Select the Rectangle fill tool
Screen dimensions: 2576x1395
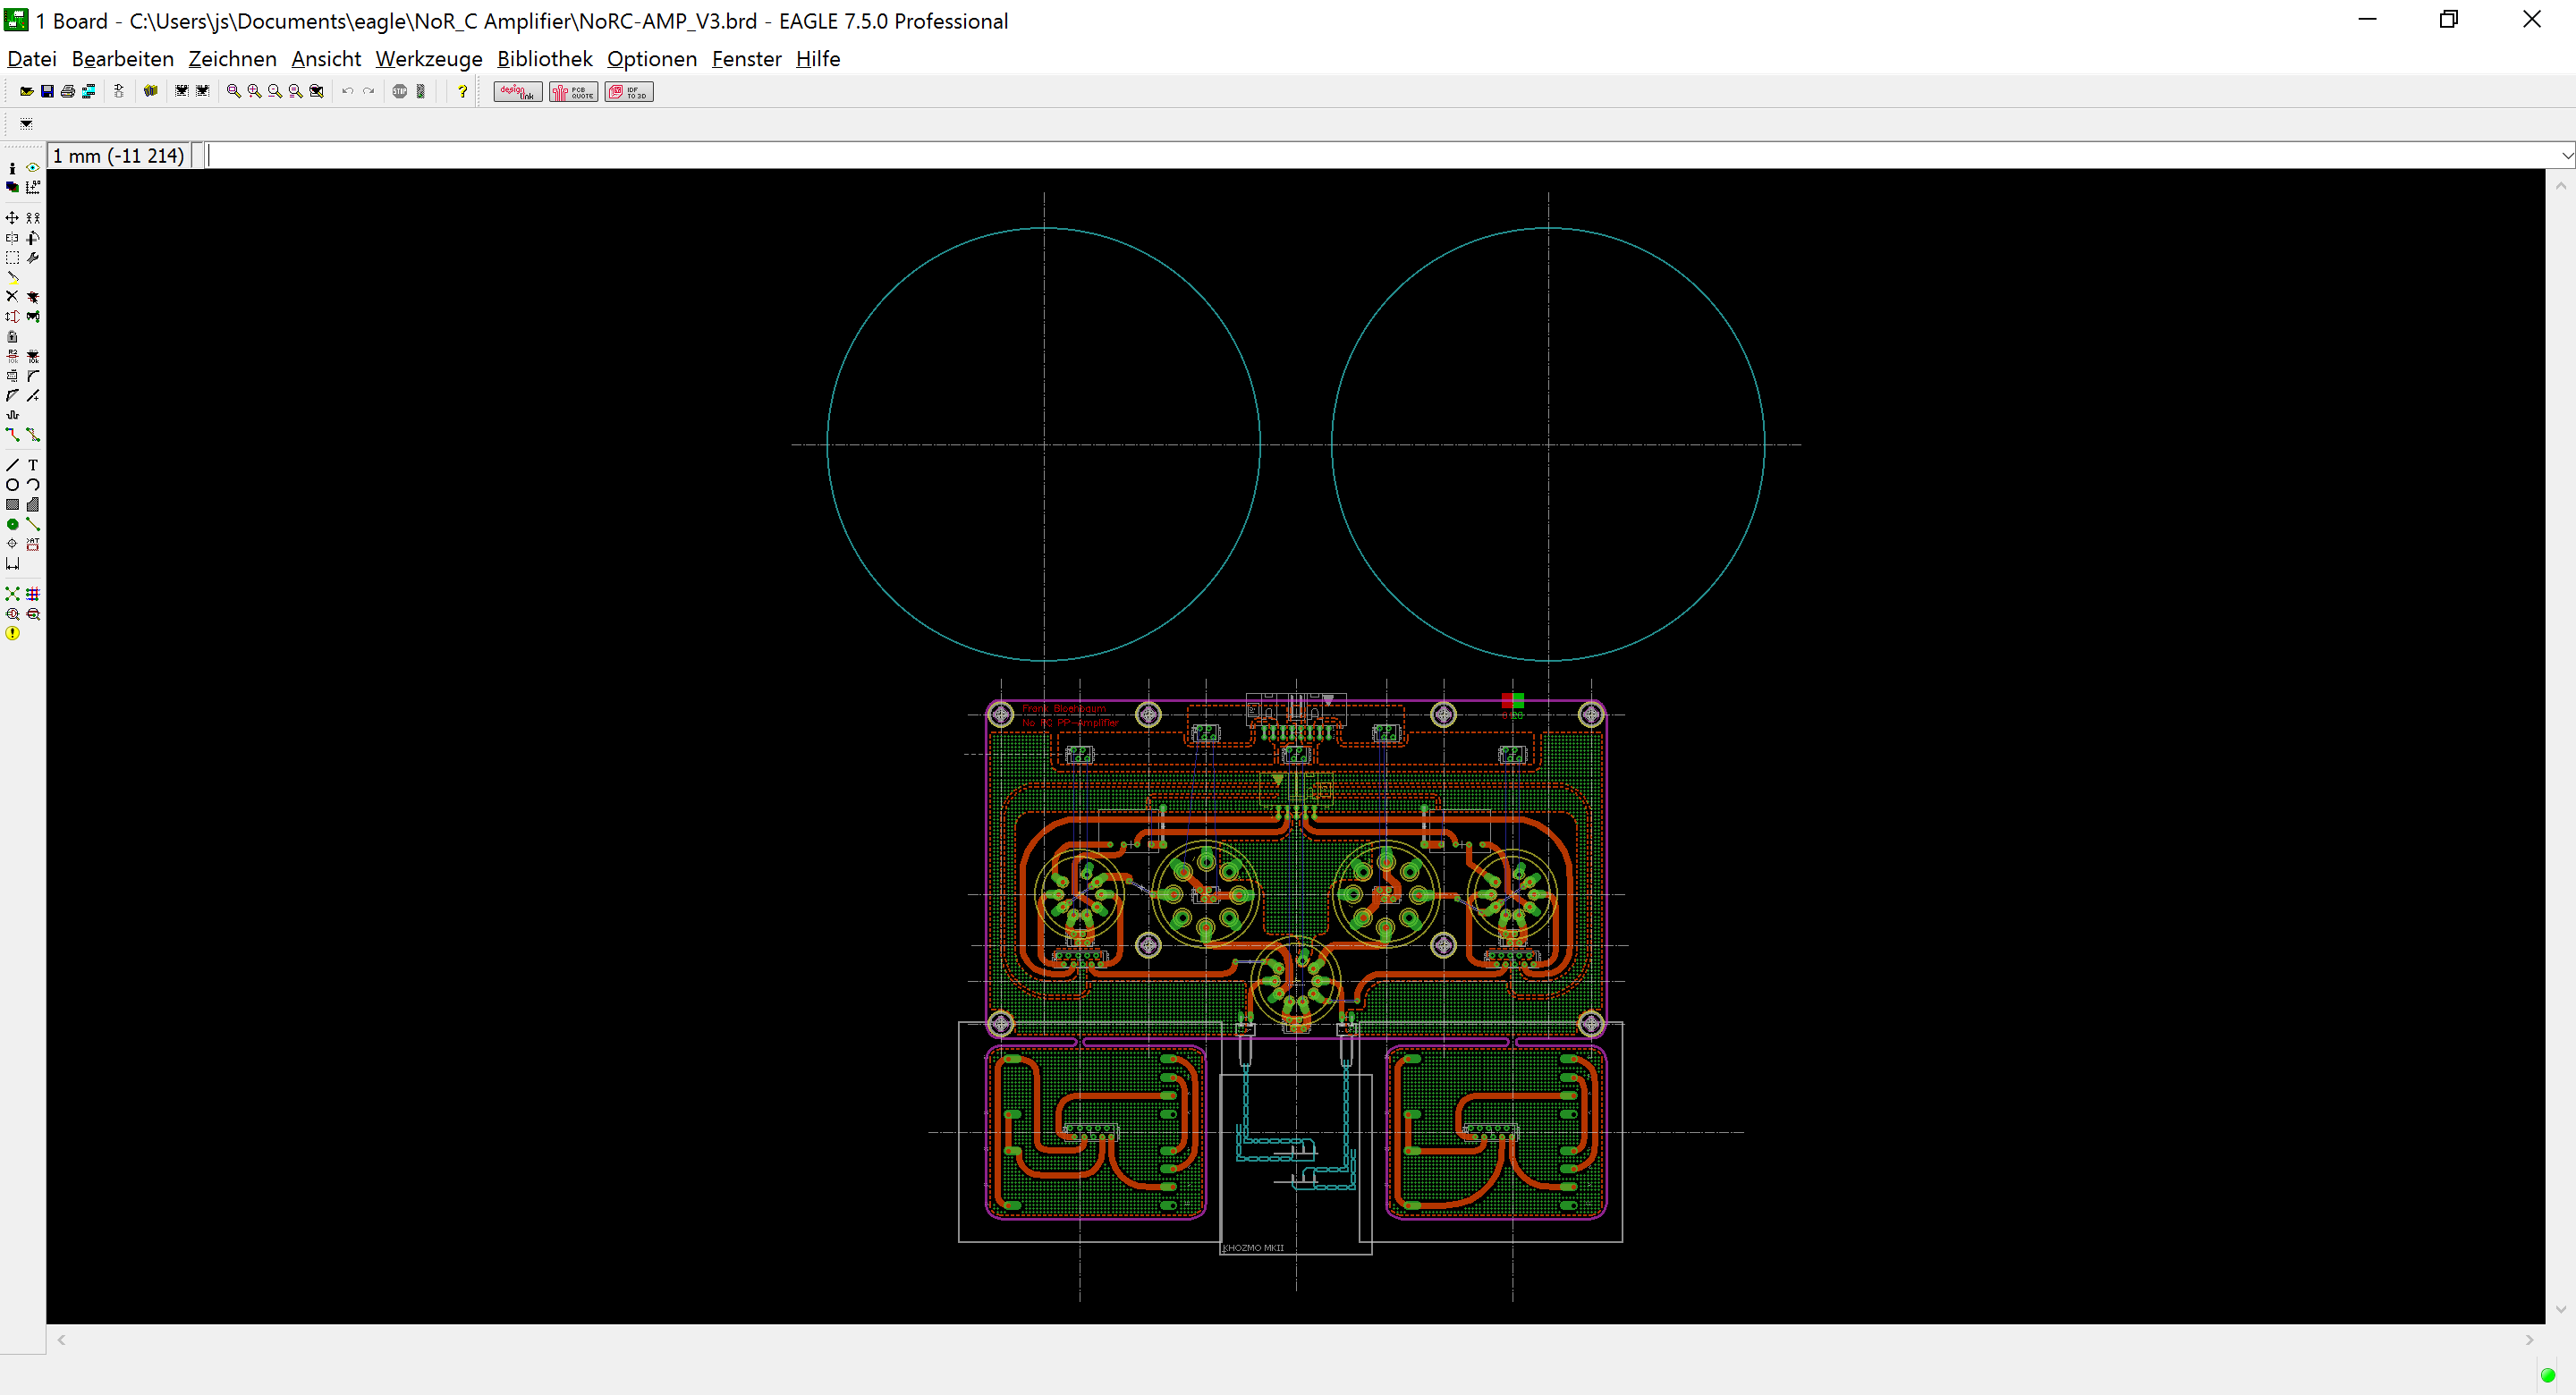click(x=12, y=505)
